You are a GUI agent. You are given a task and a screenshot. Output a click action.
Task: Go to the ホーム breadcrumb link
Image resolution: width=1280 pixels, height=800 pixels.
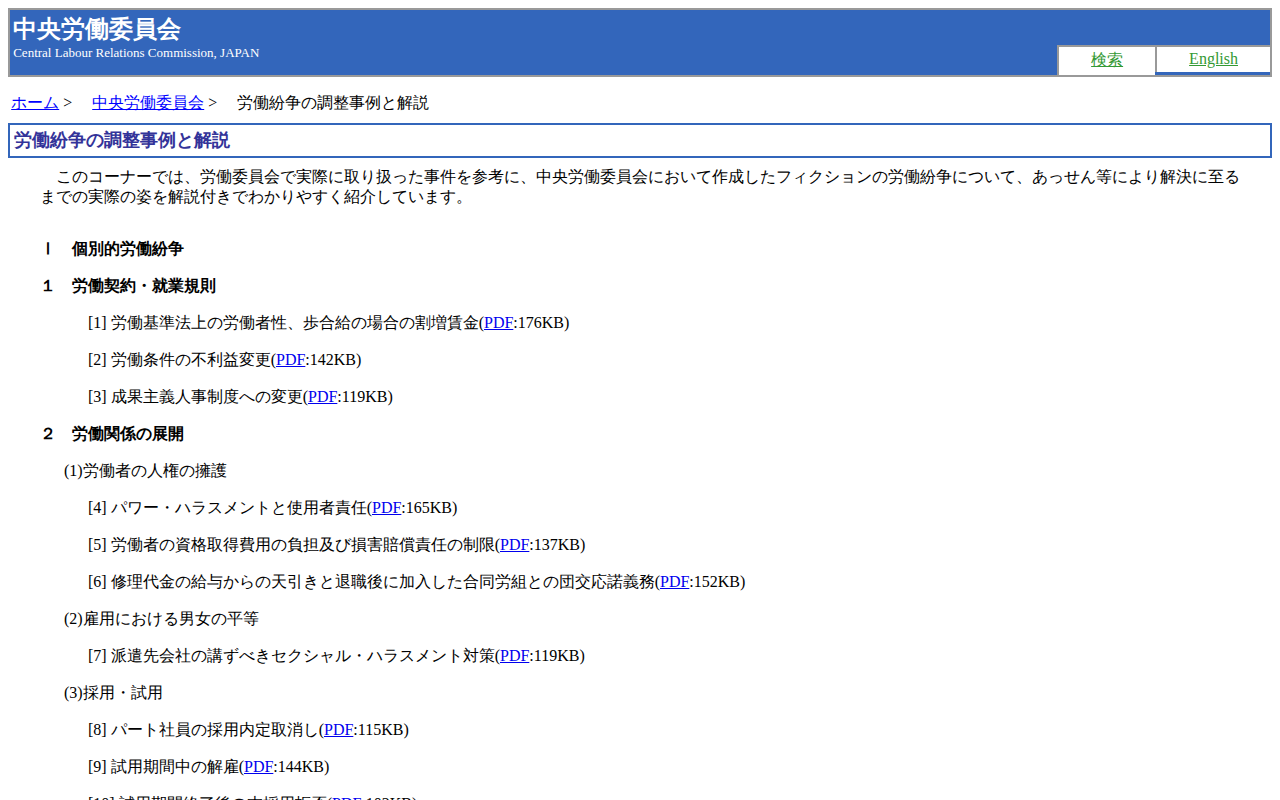coord(35,102)
